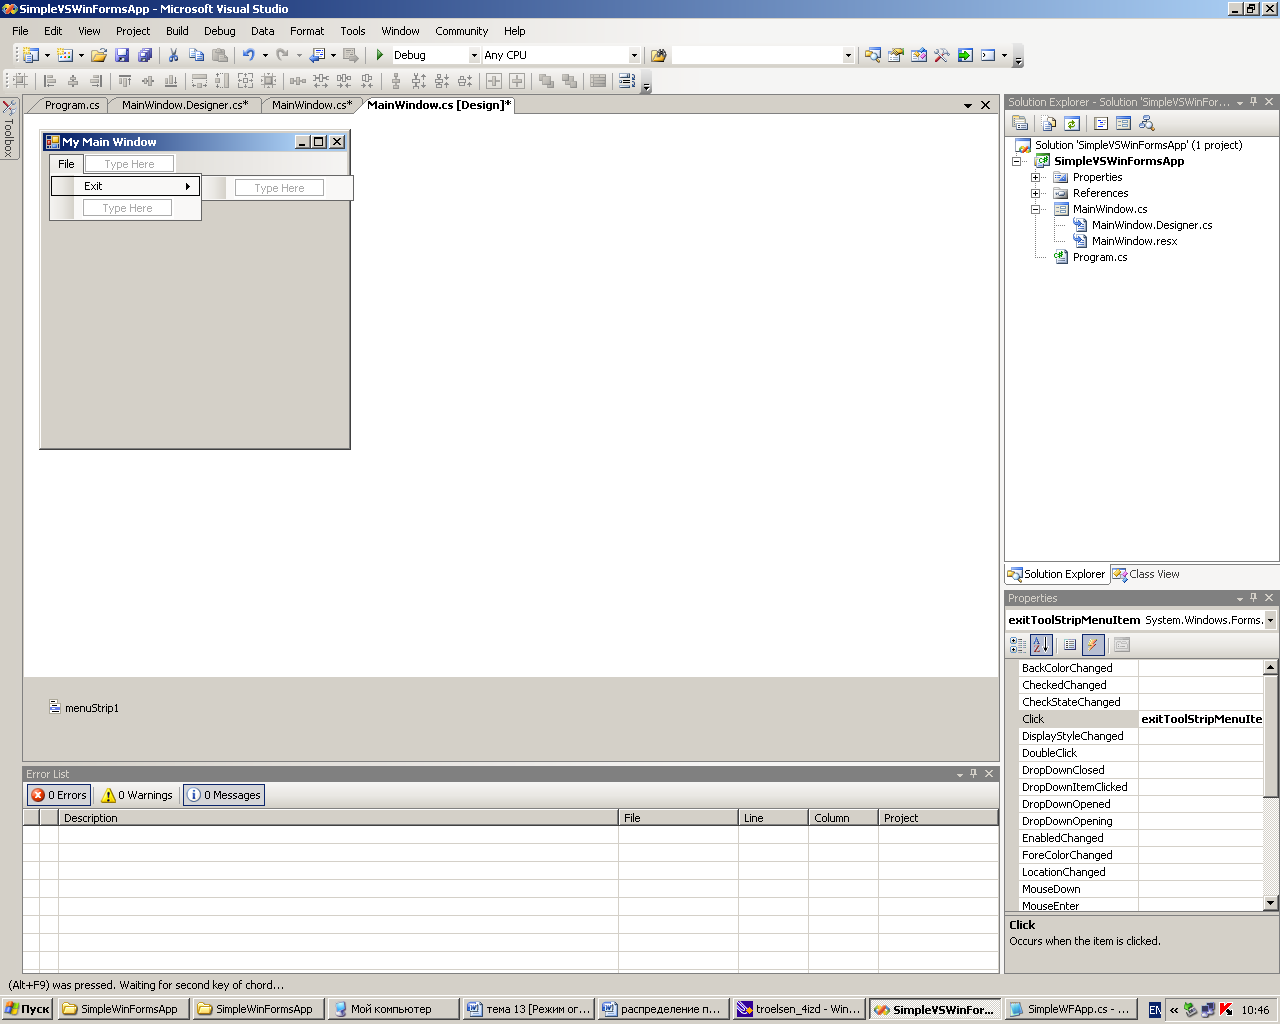Viewport: 1280px width, 1024px height.
Task: Cut selection using scissors icon
Action: (173, 55)
